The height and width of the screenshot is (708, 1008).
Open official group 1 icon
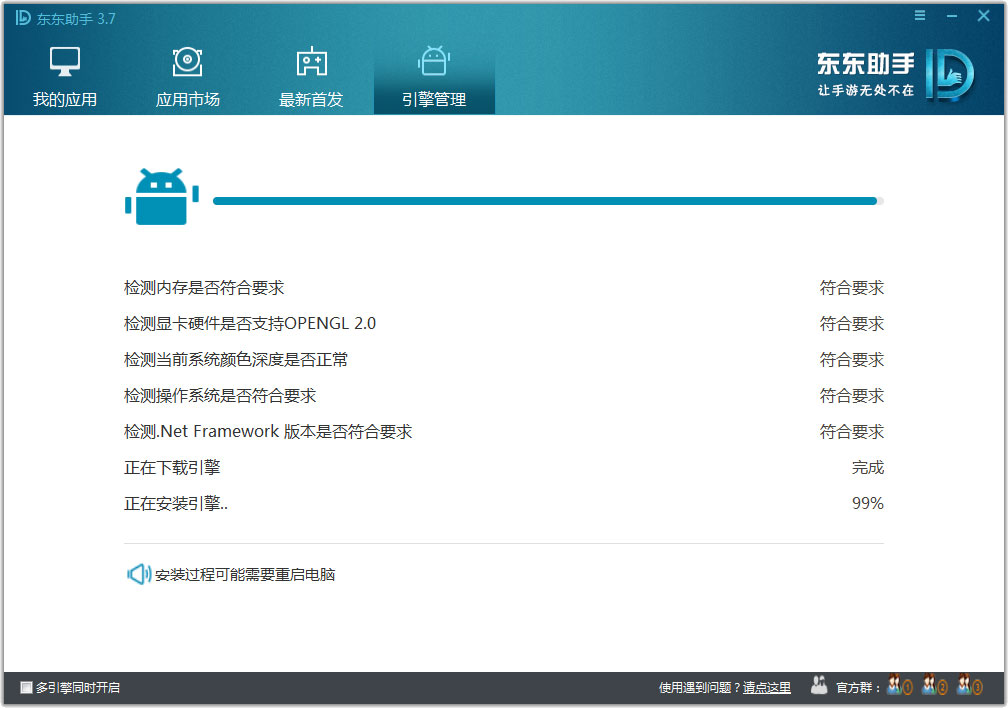click(x=899, y=685)
